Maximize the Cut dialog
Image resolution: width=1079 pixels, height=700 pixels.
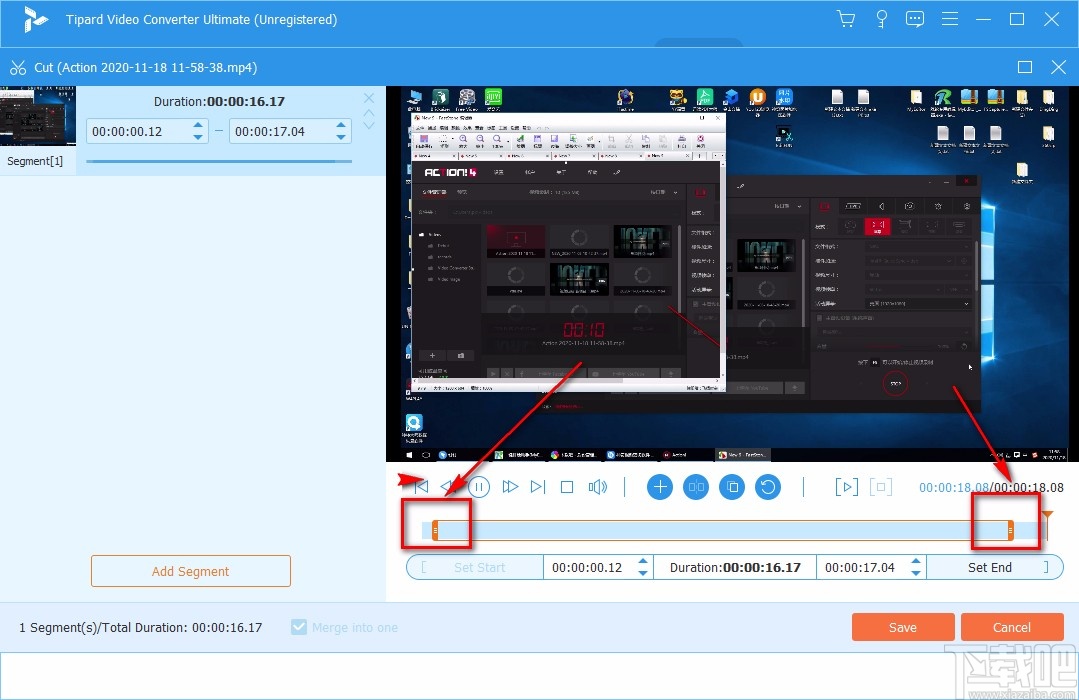click(x=1025, y=67)
